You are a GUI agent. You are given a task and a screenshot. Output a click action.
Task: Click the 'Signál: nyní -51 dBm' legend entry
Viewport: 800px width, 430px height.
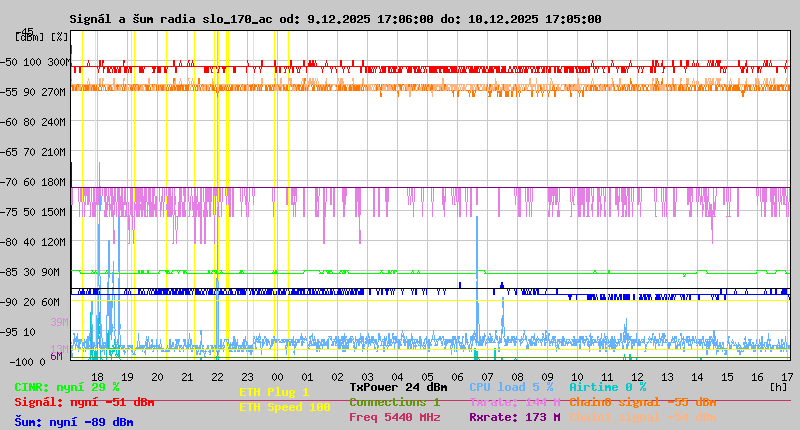[x=84, y=402]
